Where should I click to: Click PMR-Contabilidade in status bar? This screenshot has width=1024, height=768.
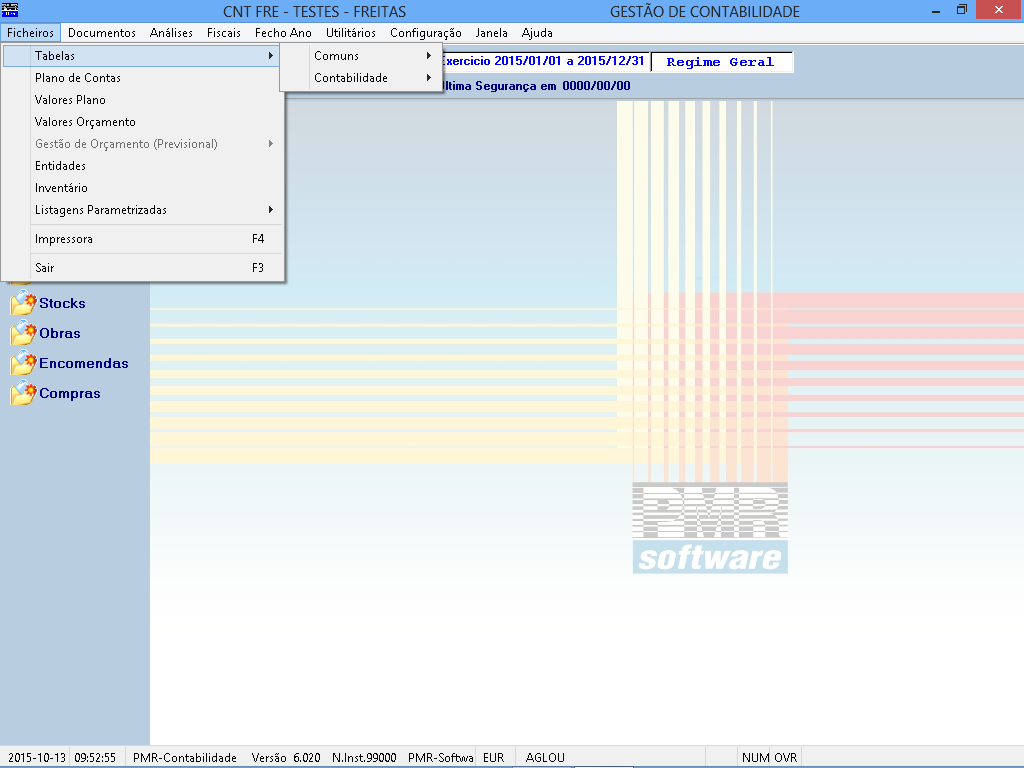[x=185, y=758]
